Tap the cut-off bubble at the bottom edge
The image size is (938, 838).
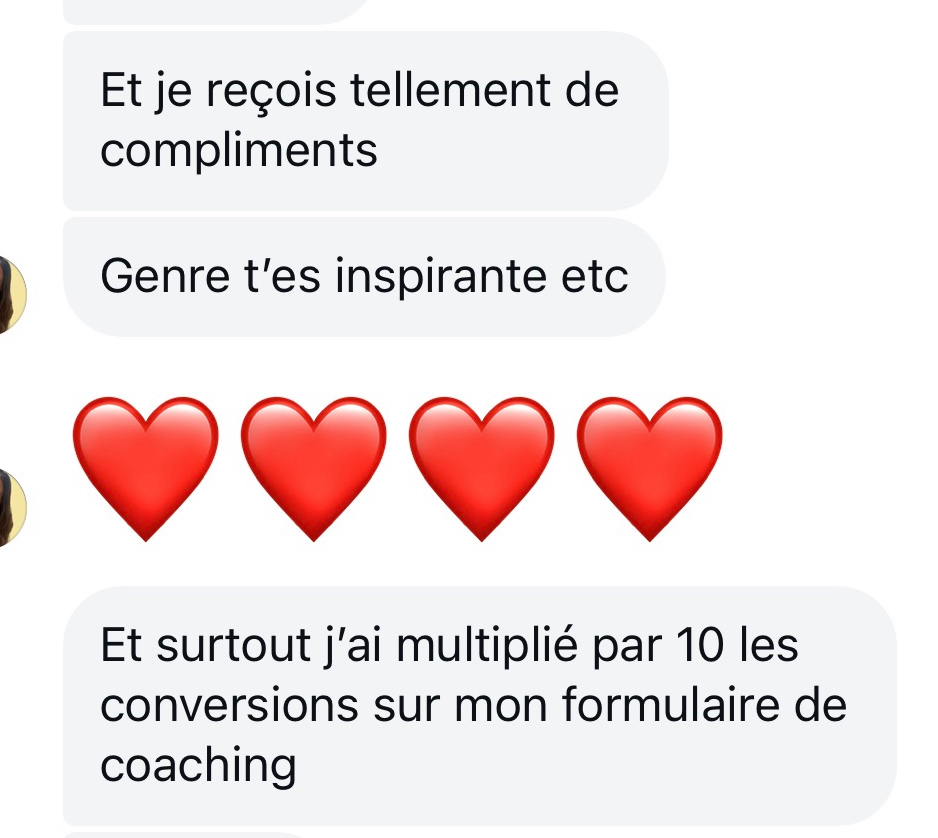pos(185,834)
